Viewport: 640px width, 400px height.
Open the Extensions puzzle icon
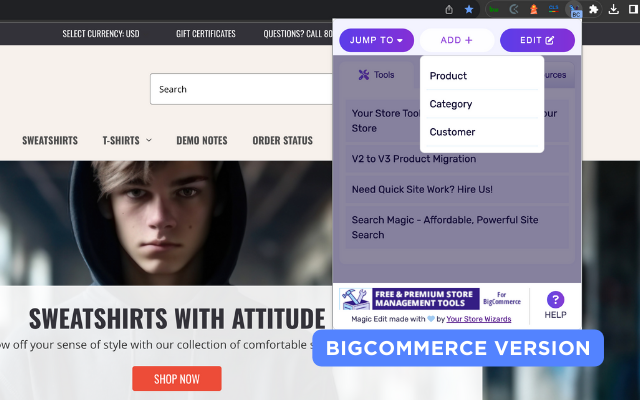[x=593, y=9]
